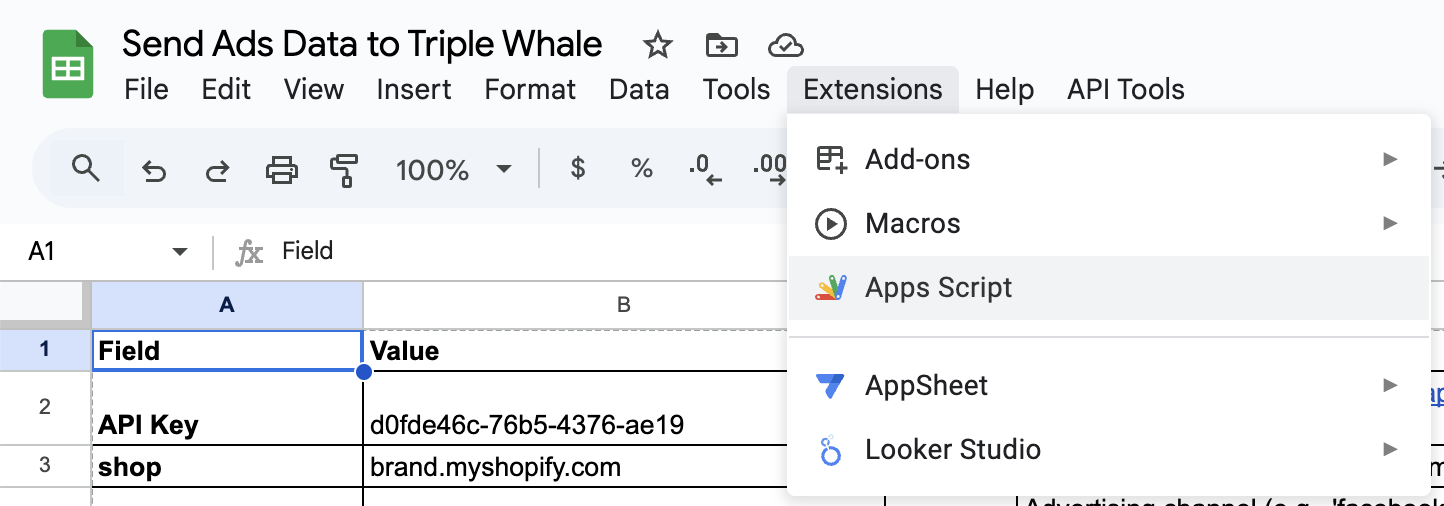This screenshot has width=1444, height=506.
Task: Decrease decimal places icon
Action: click(705, 170)
